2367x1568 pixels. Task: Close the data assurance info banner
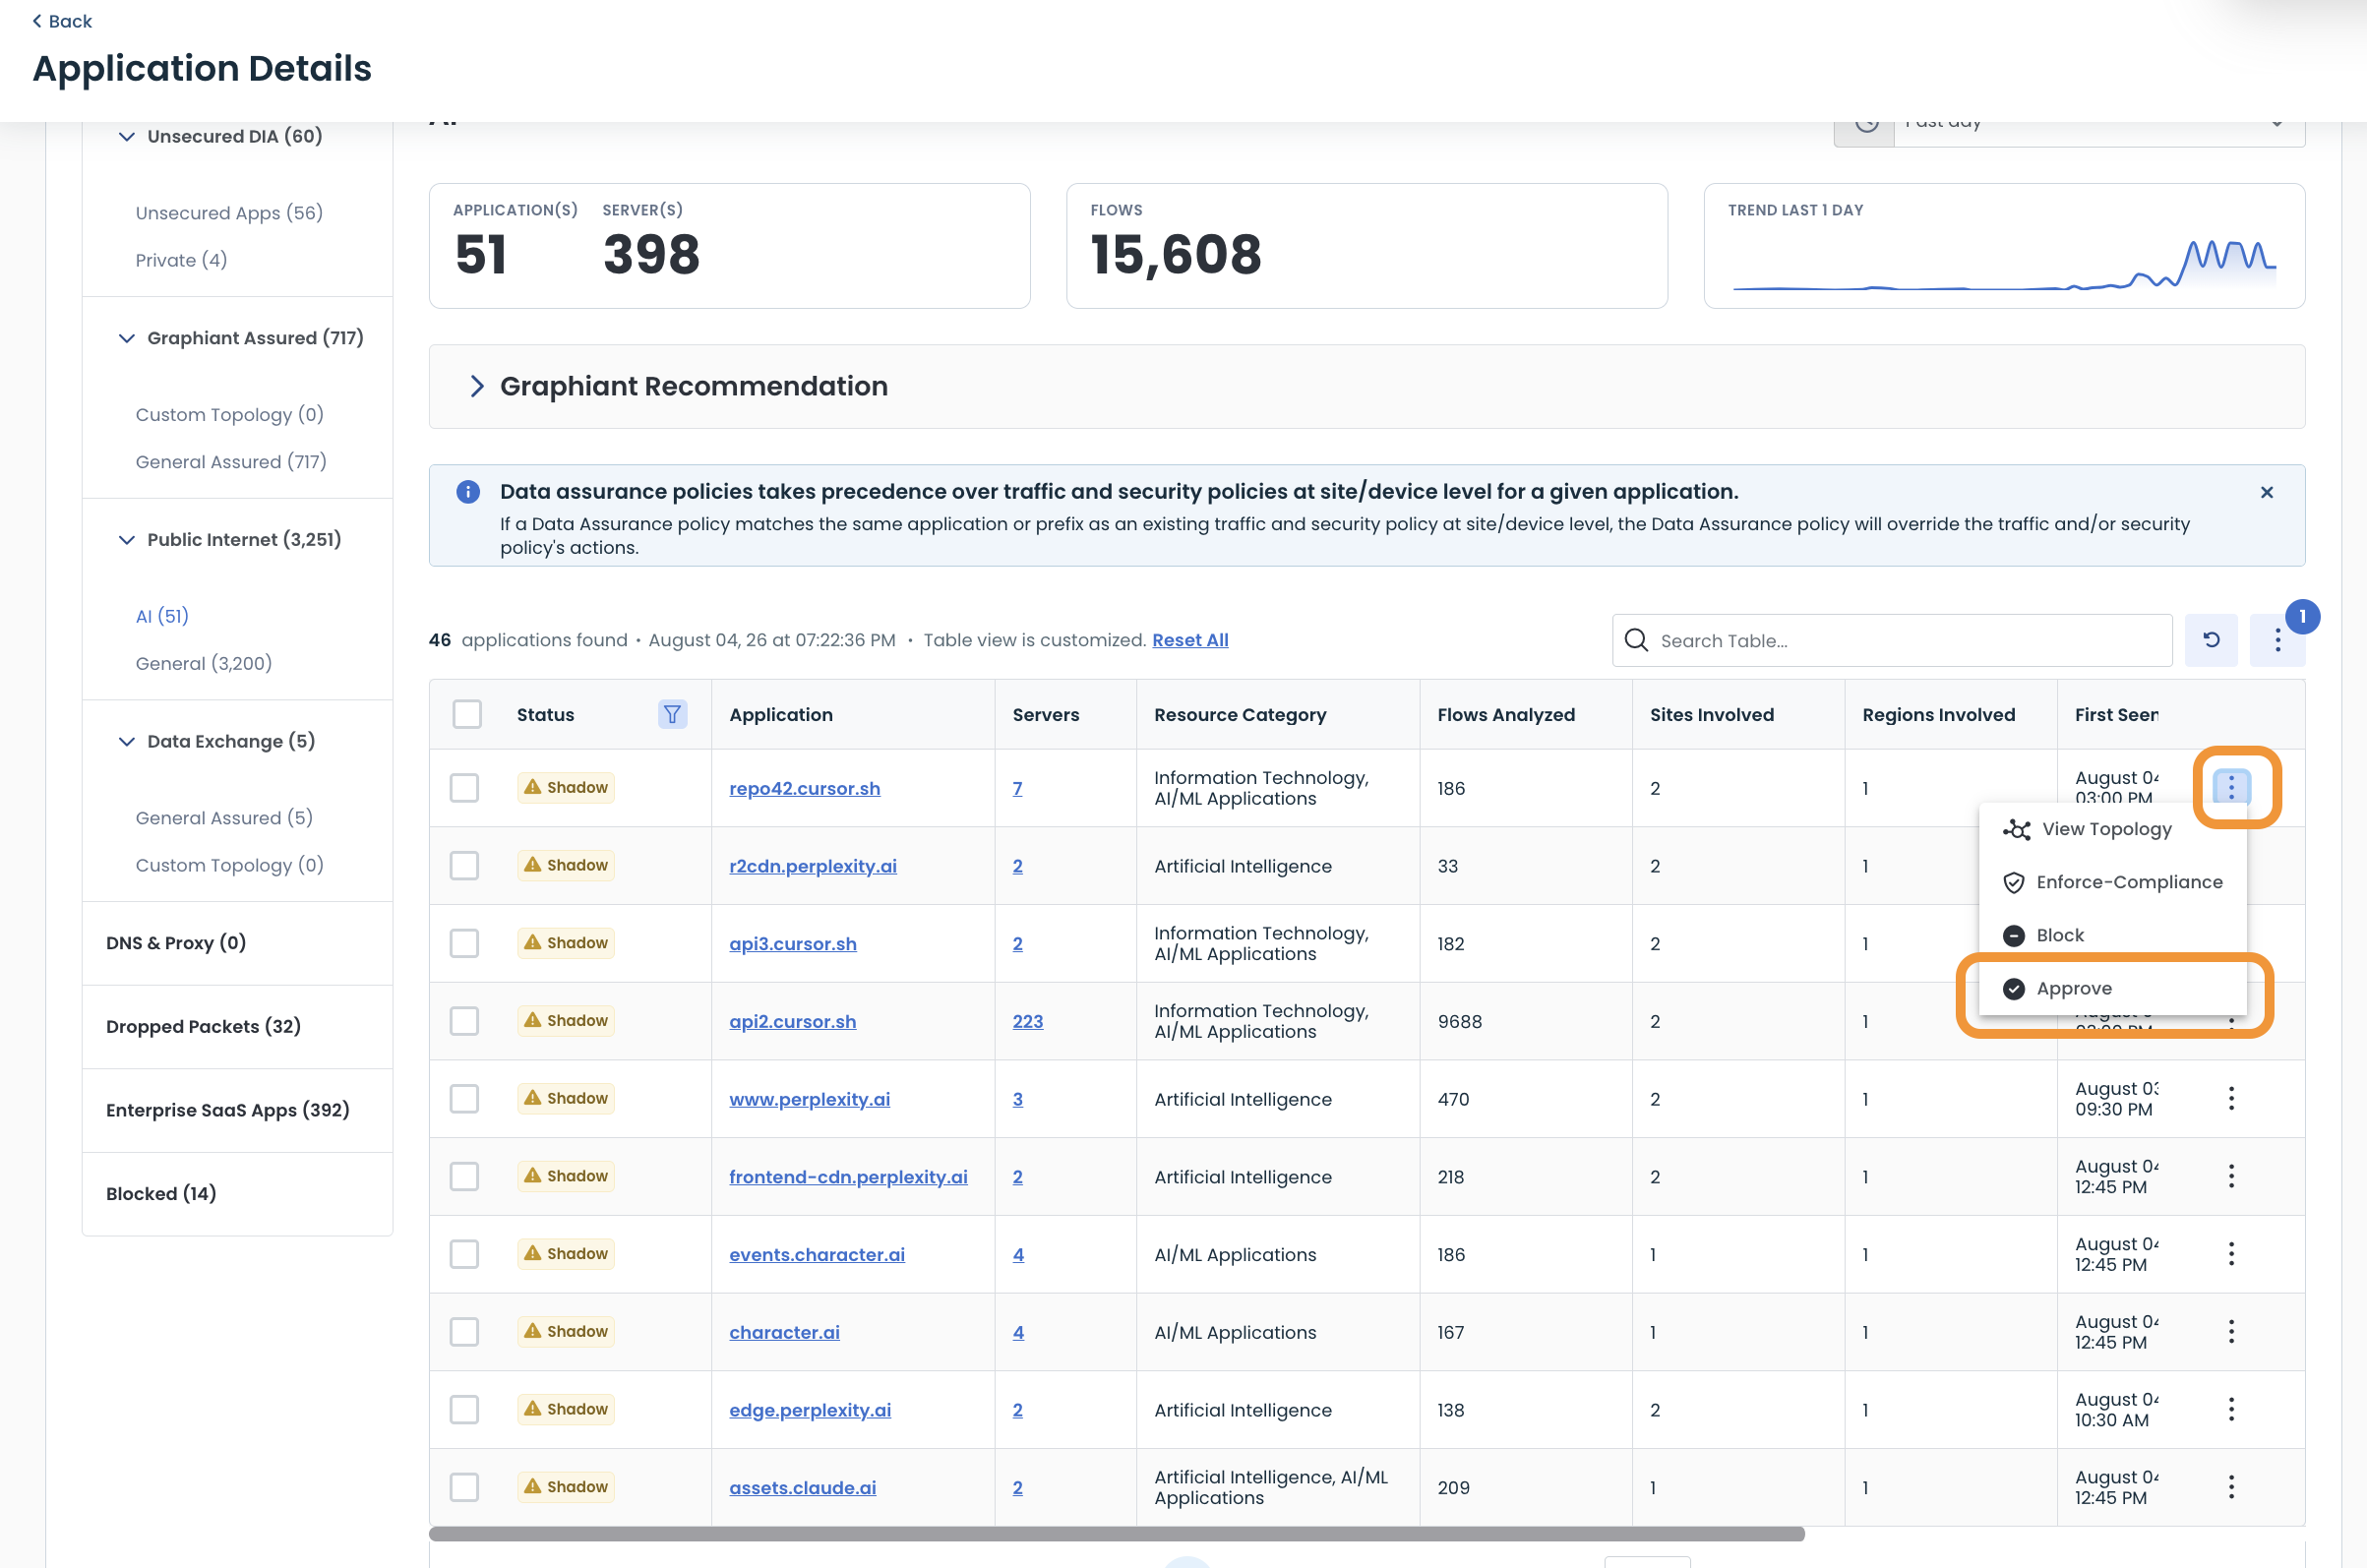click(x=2266, y=492)
